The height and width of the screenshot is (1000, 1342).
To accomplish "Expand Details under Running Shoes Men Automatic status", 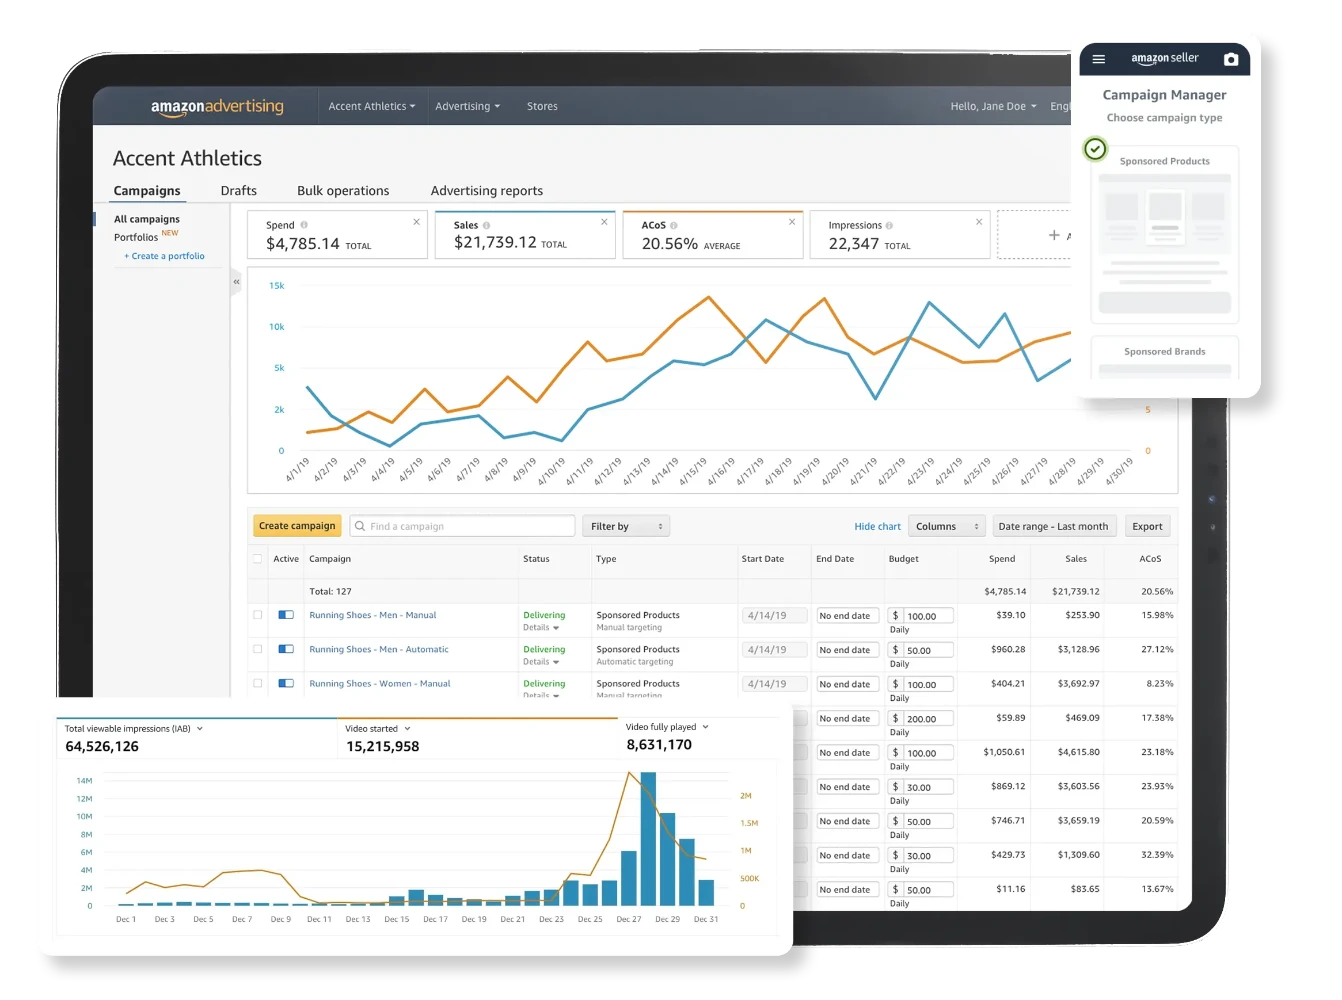I will pyautogui.click(x=541, y=662).
